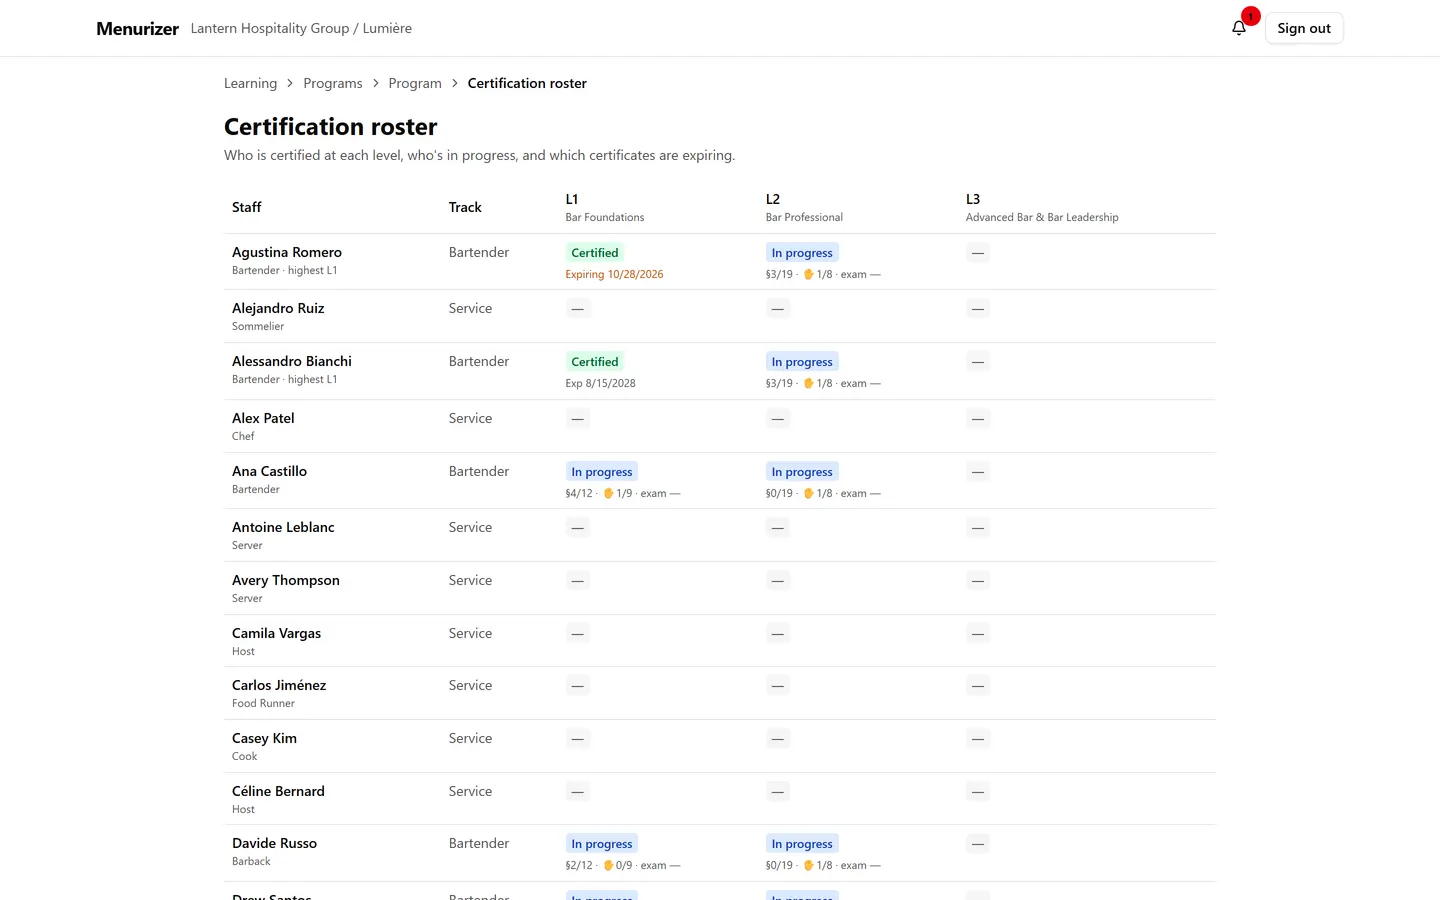Sign out of Menurizer
The height and width of the screenshot is (900, 1440).
coord(1304,28)
